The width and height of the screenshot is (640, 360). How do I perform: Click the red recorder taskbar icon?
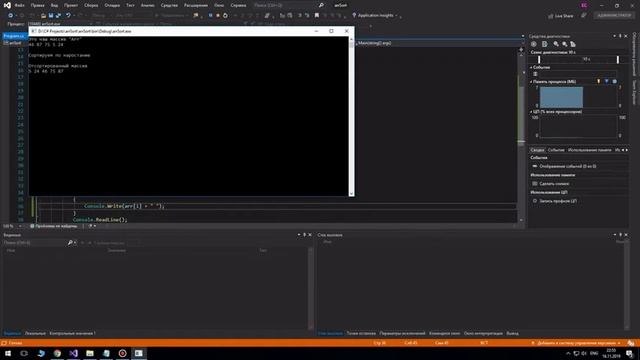pos(122,353)
